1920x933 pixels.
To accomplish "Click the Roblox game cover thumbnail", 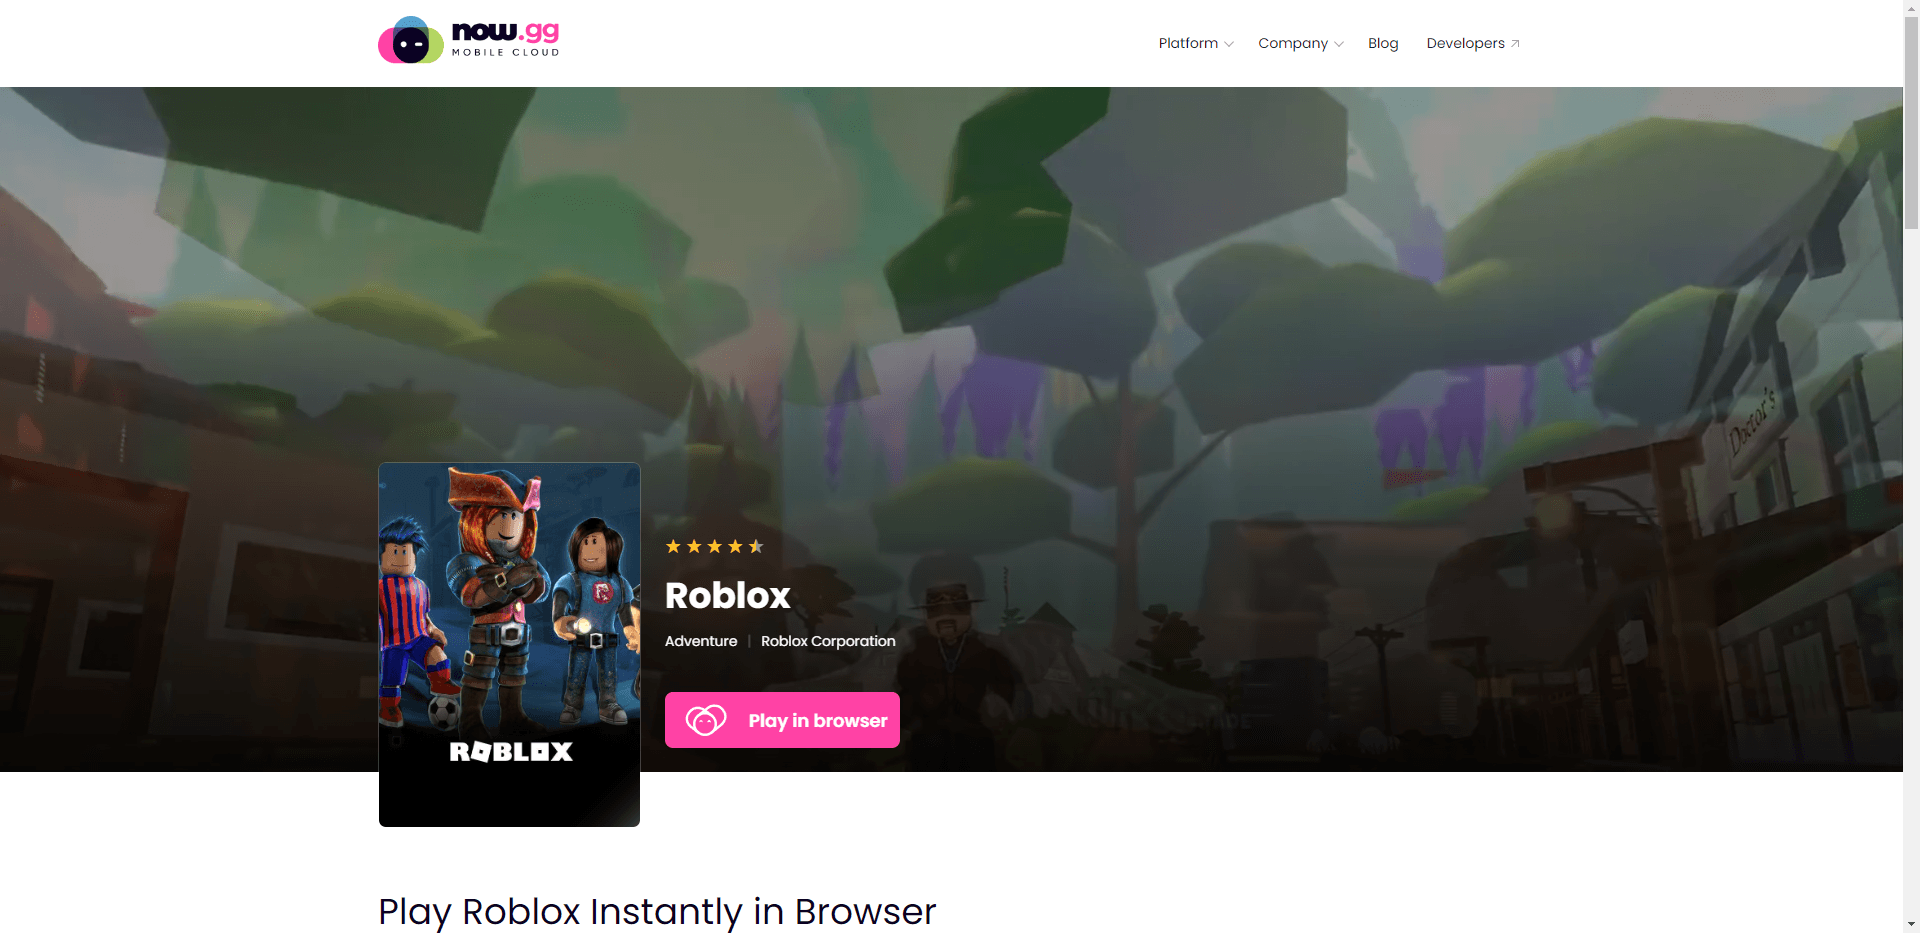I will coord(509,644).
